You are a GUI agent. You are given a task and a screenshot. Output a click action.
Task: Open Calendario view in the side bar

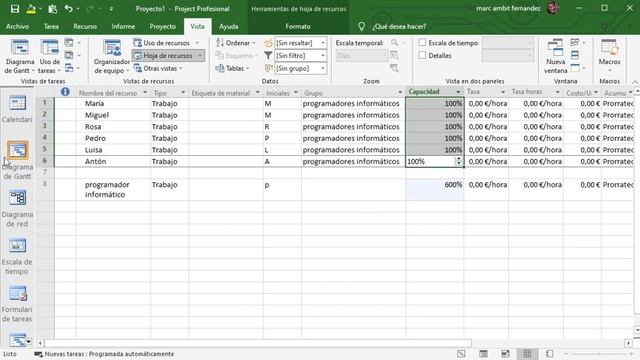[17, 109]
